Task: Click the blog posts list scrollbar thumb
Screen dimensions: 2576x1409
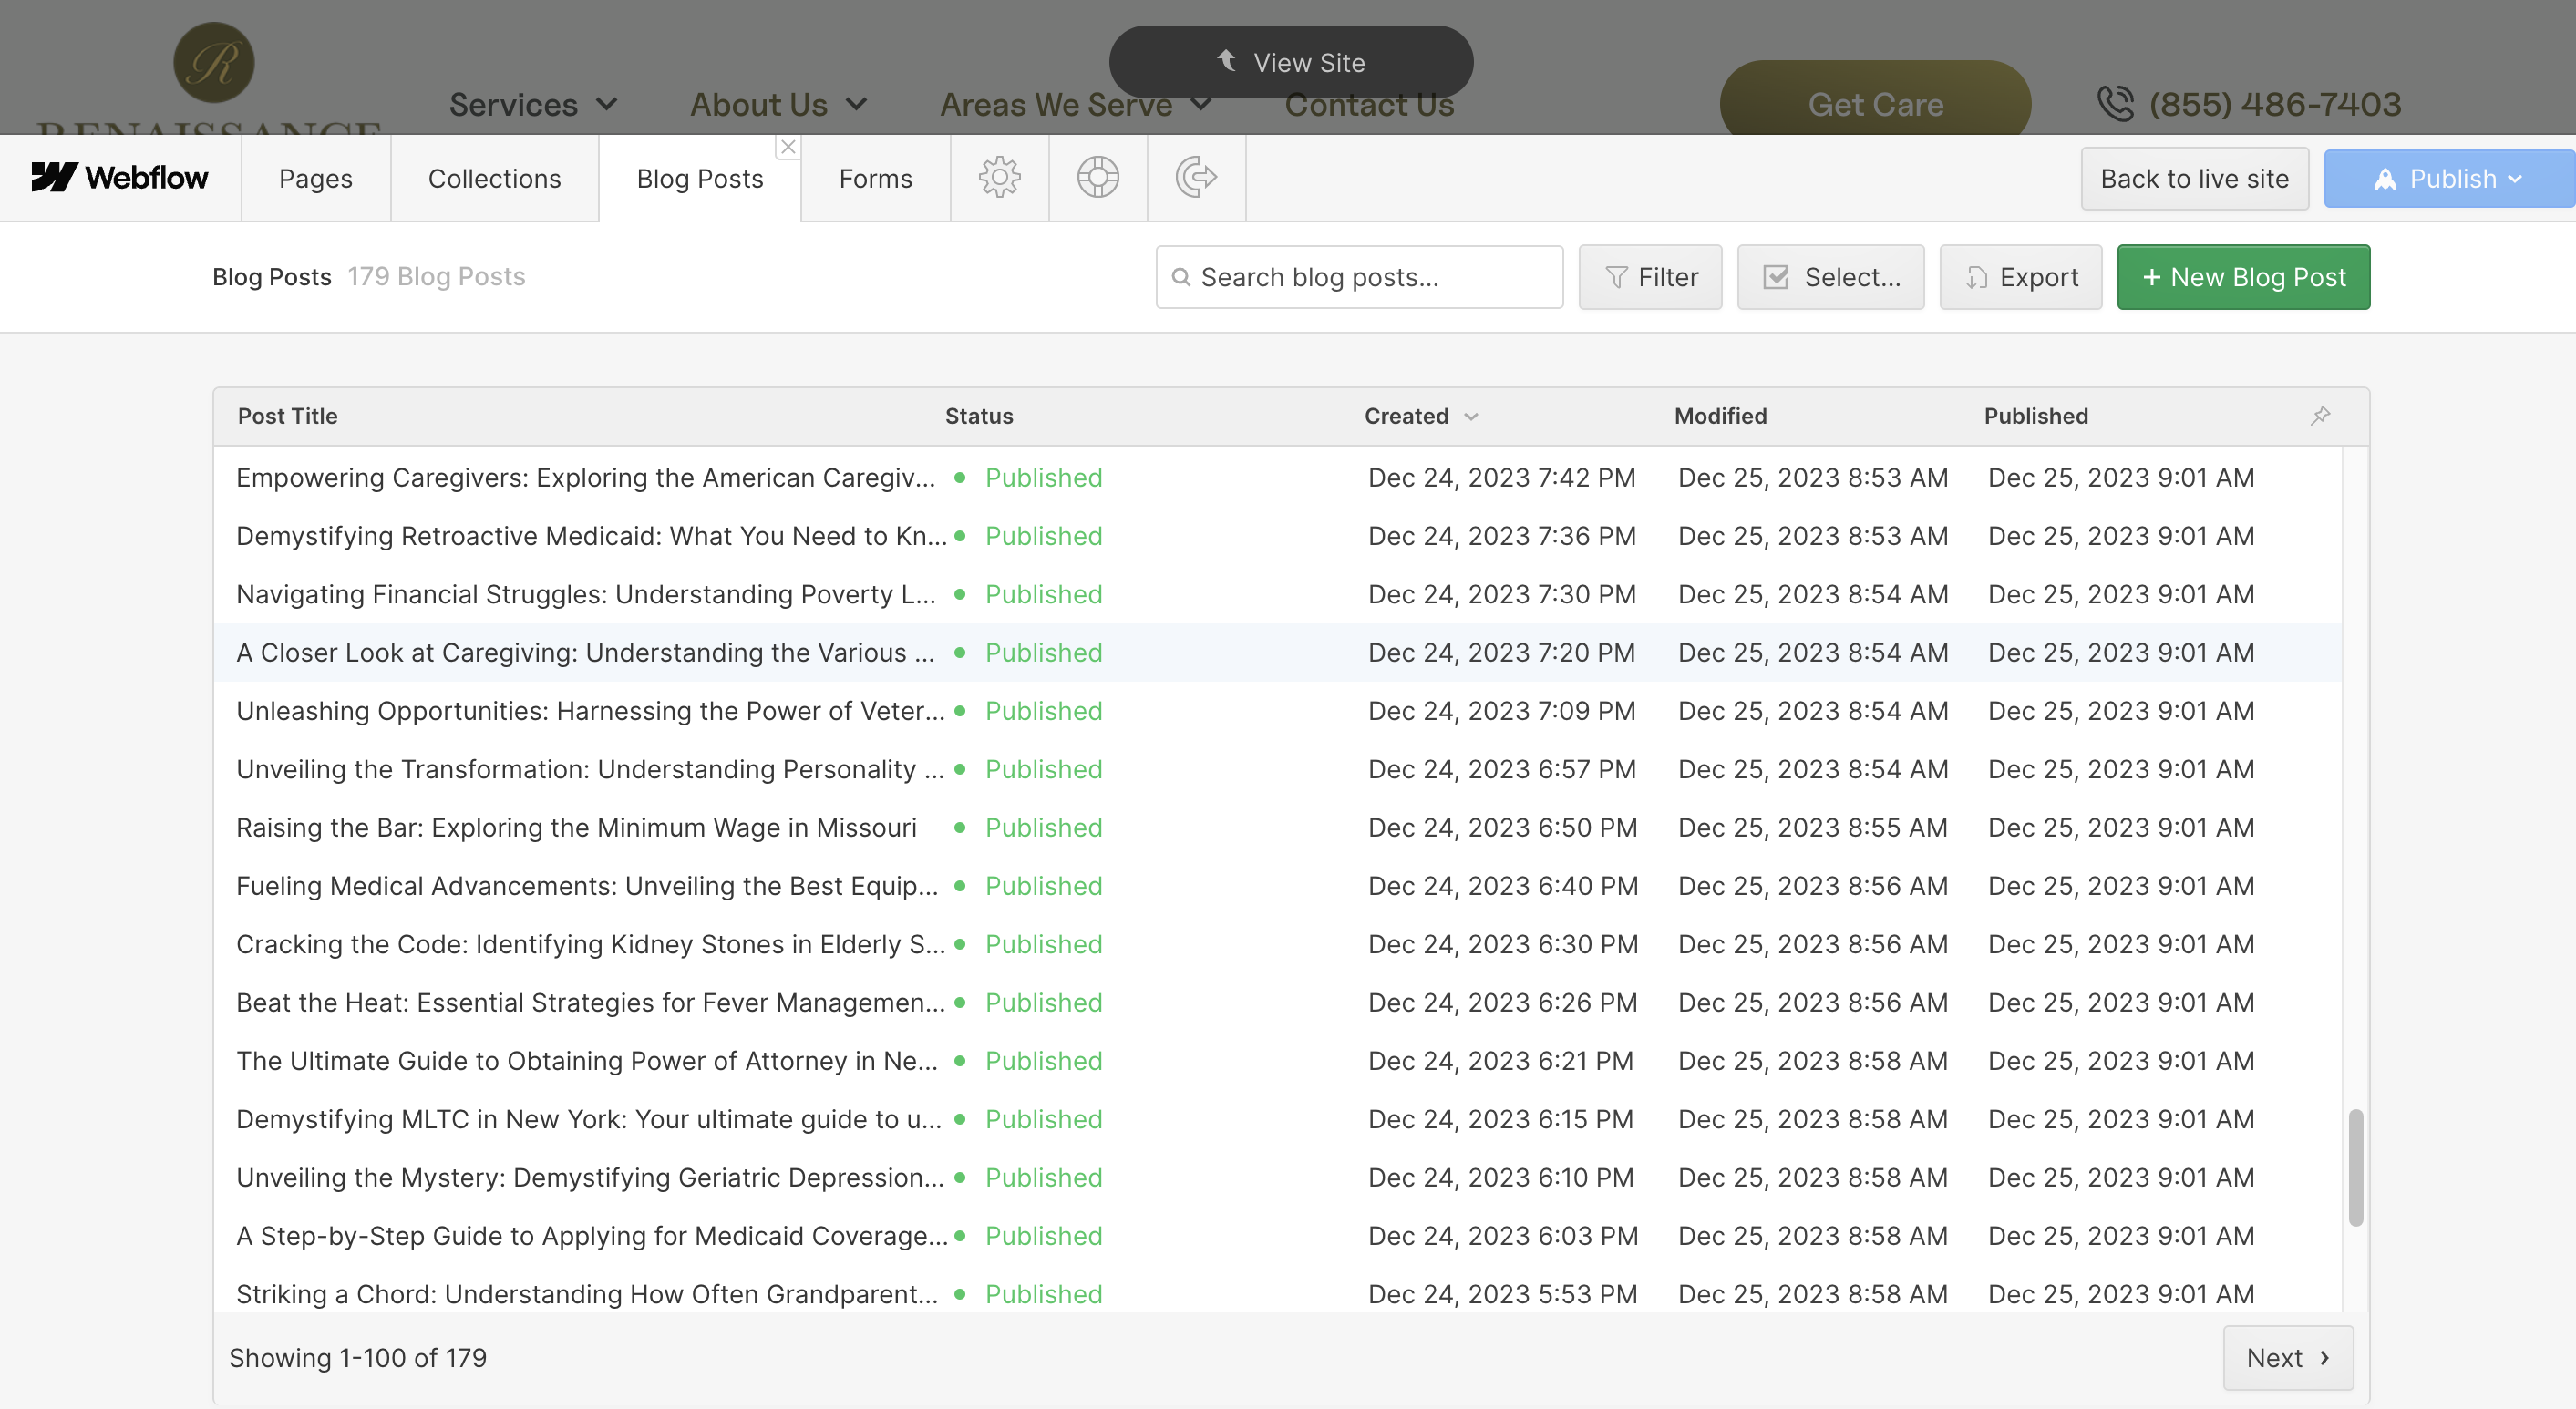Action: [2355, 1166]
